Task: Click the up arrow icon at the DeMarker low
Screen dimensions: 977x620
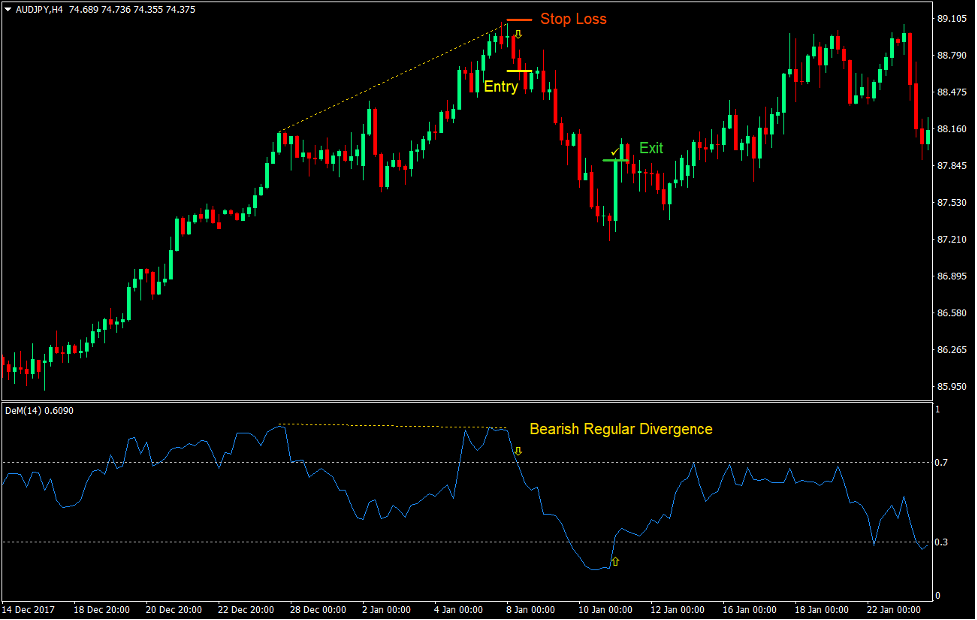Action: pos(615,561)
